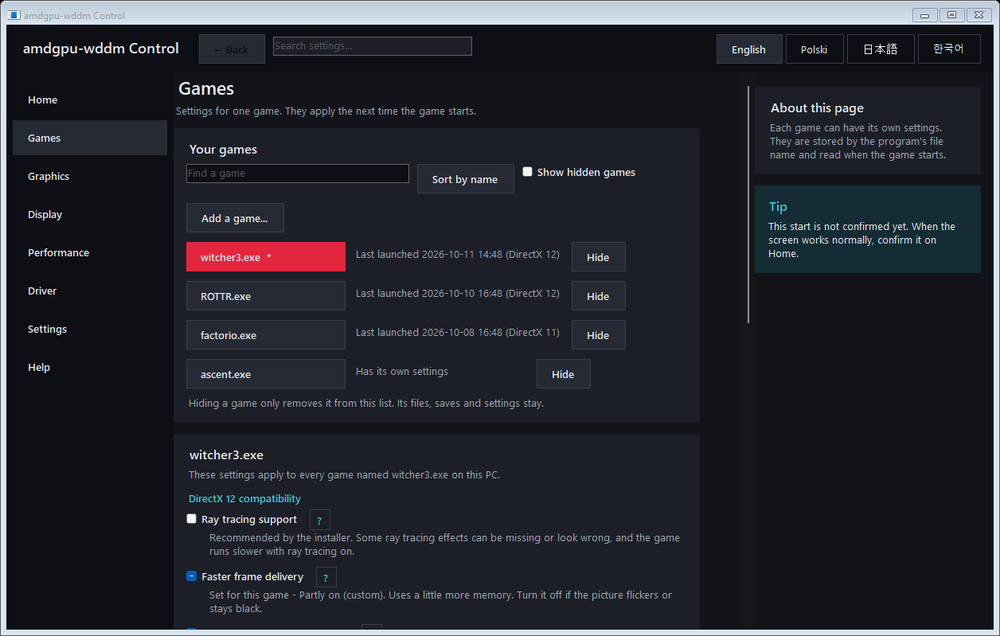Select Games in the sidebar

point(90,138)
